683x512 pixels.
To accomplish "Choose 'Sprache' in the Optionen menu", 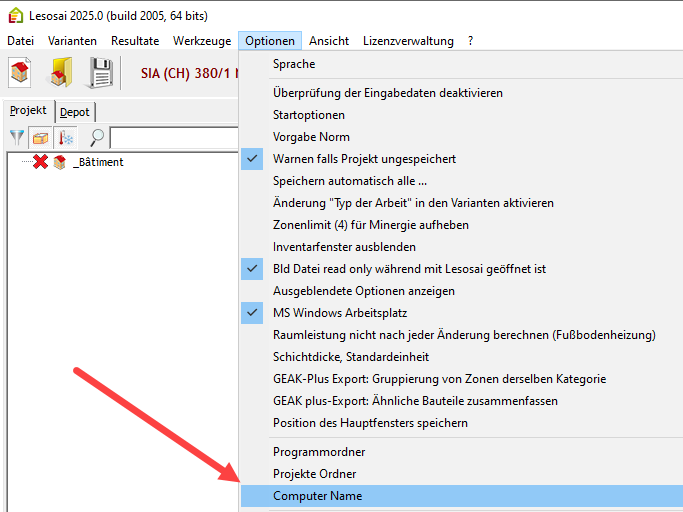I will 294,64.
